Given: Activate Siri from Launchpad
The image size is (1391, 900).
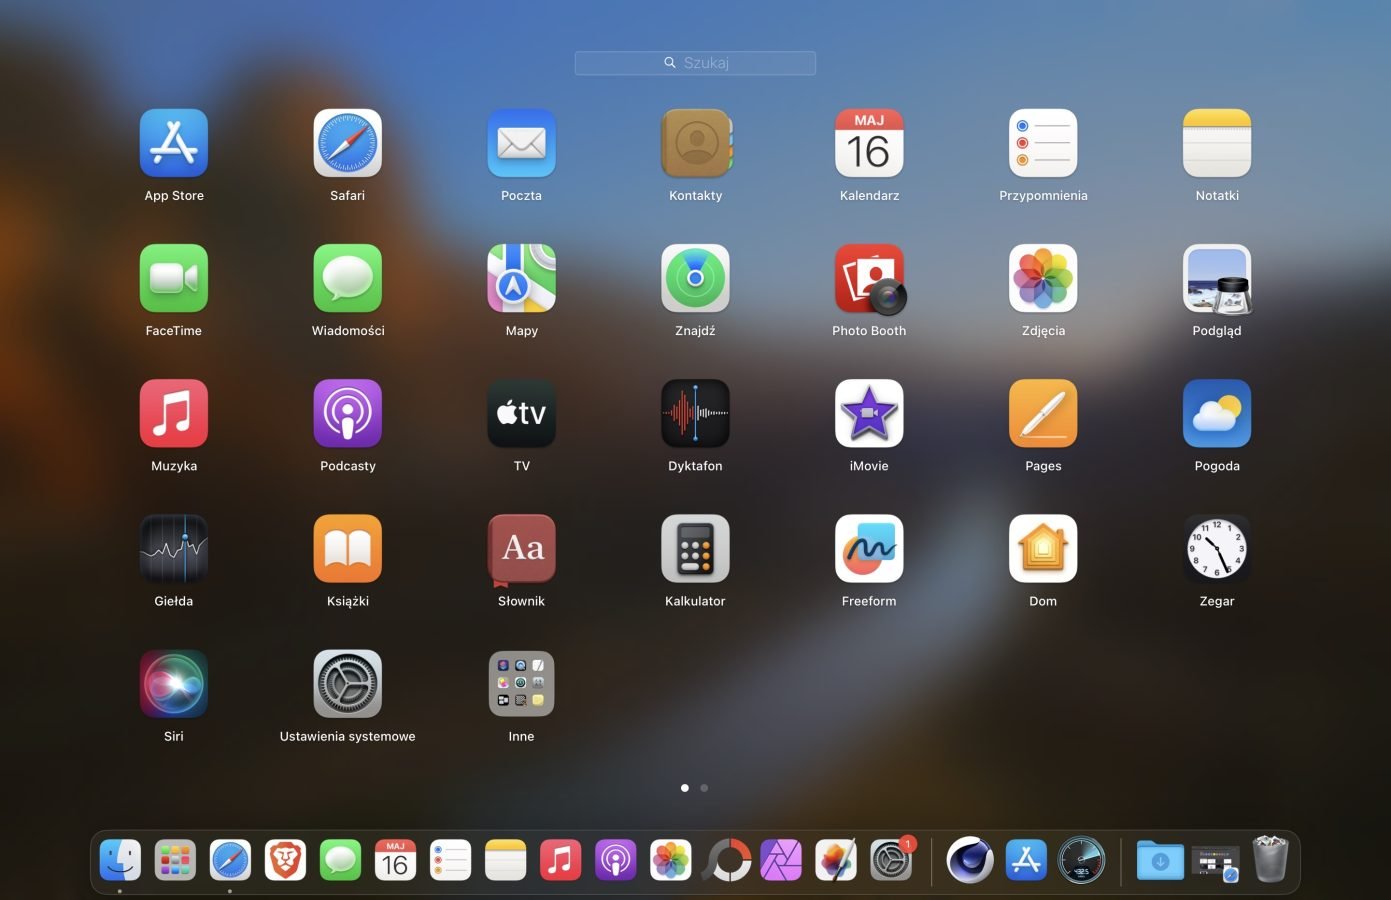Looking at the screenshot, I should pyautogui.click(x=174, y=683).
